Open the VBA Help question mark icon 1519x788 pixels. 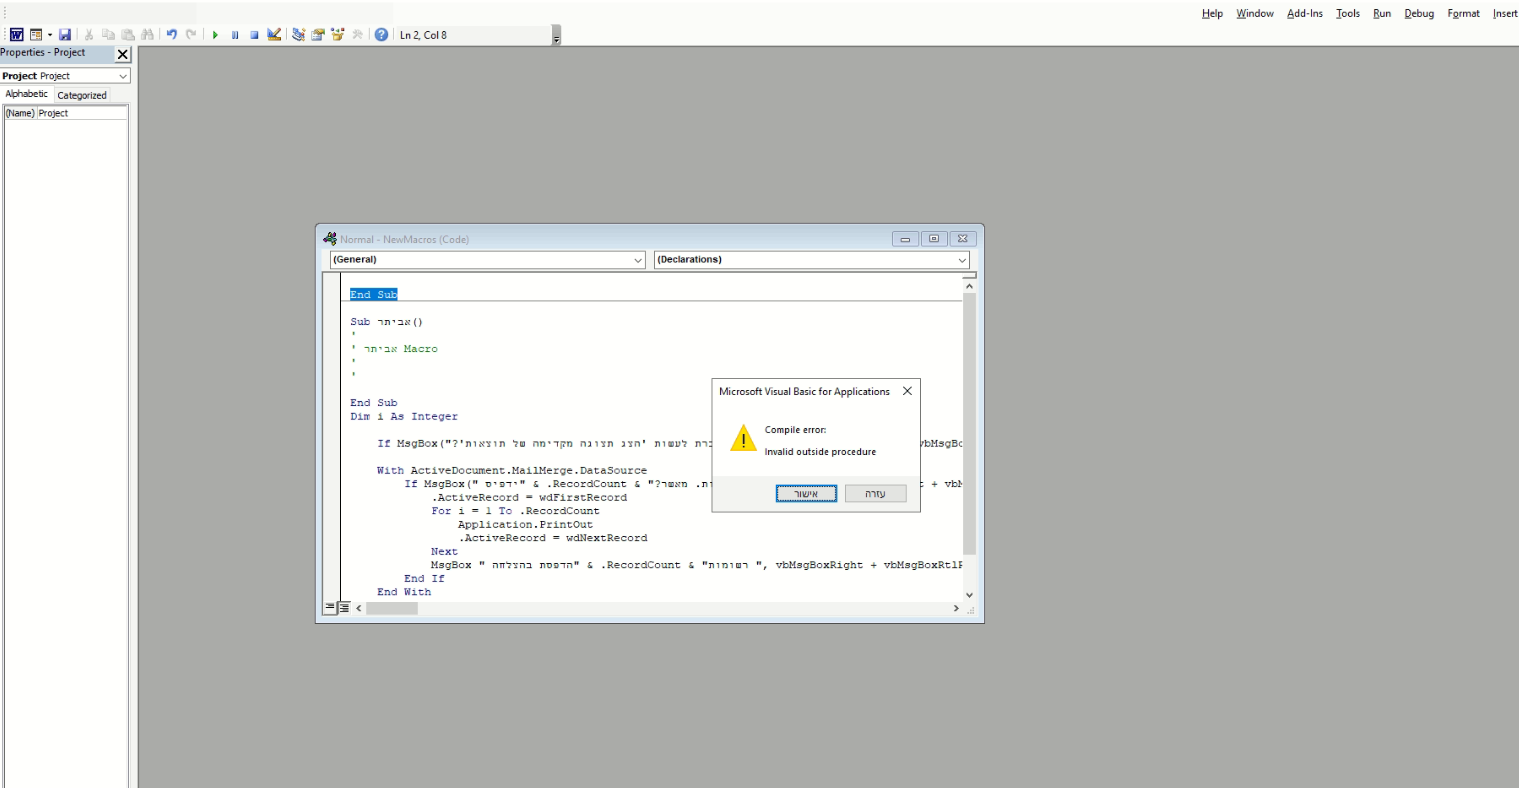tap(381, 35)
